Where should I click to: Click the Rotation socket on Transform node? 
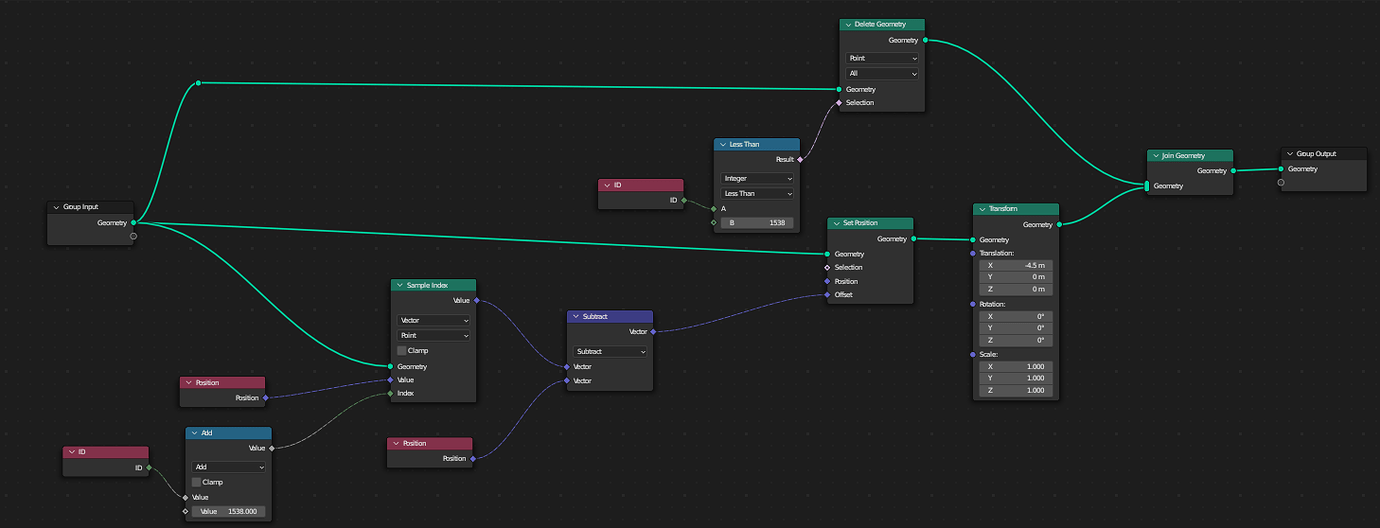coord(972,303)
